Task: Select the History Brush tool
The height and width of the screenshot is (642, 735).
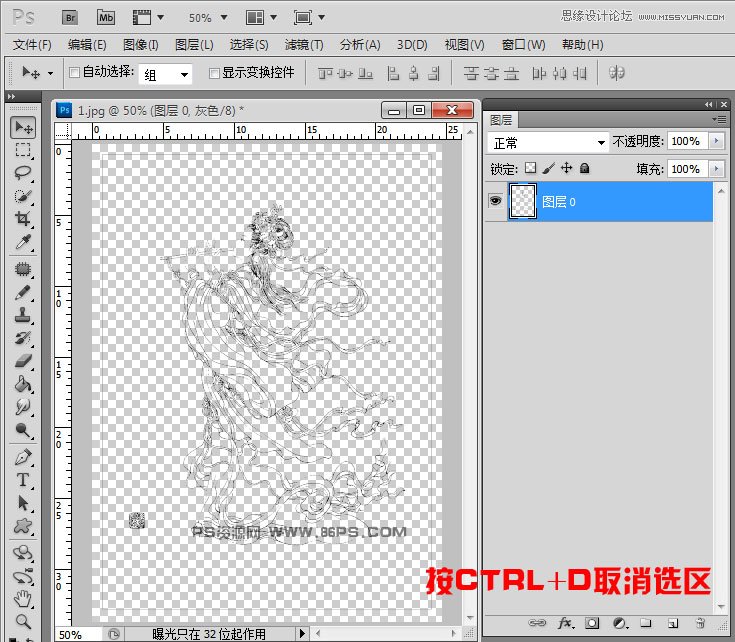Action: pyautogui.click(x=23, y=338)
